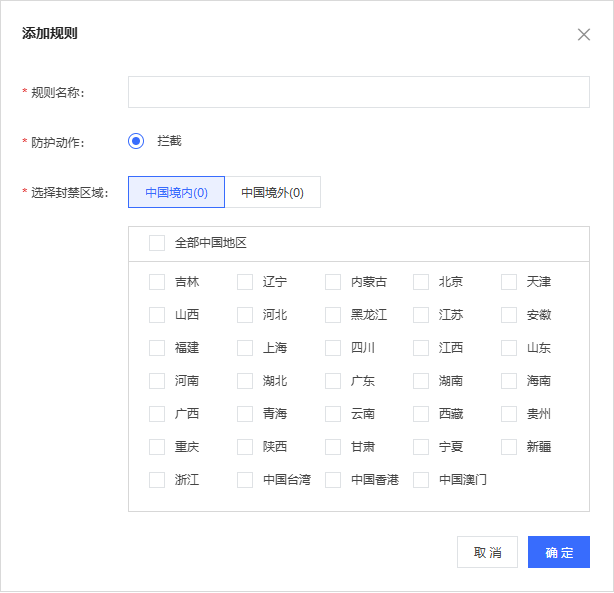Check the 宁夏 checkbox
614x593 pixels.
coord(421,447)
